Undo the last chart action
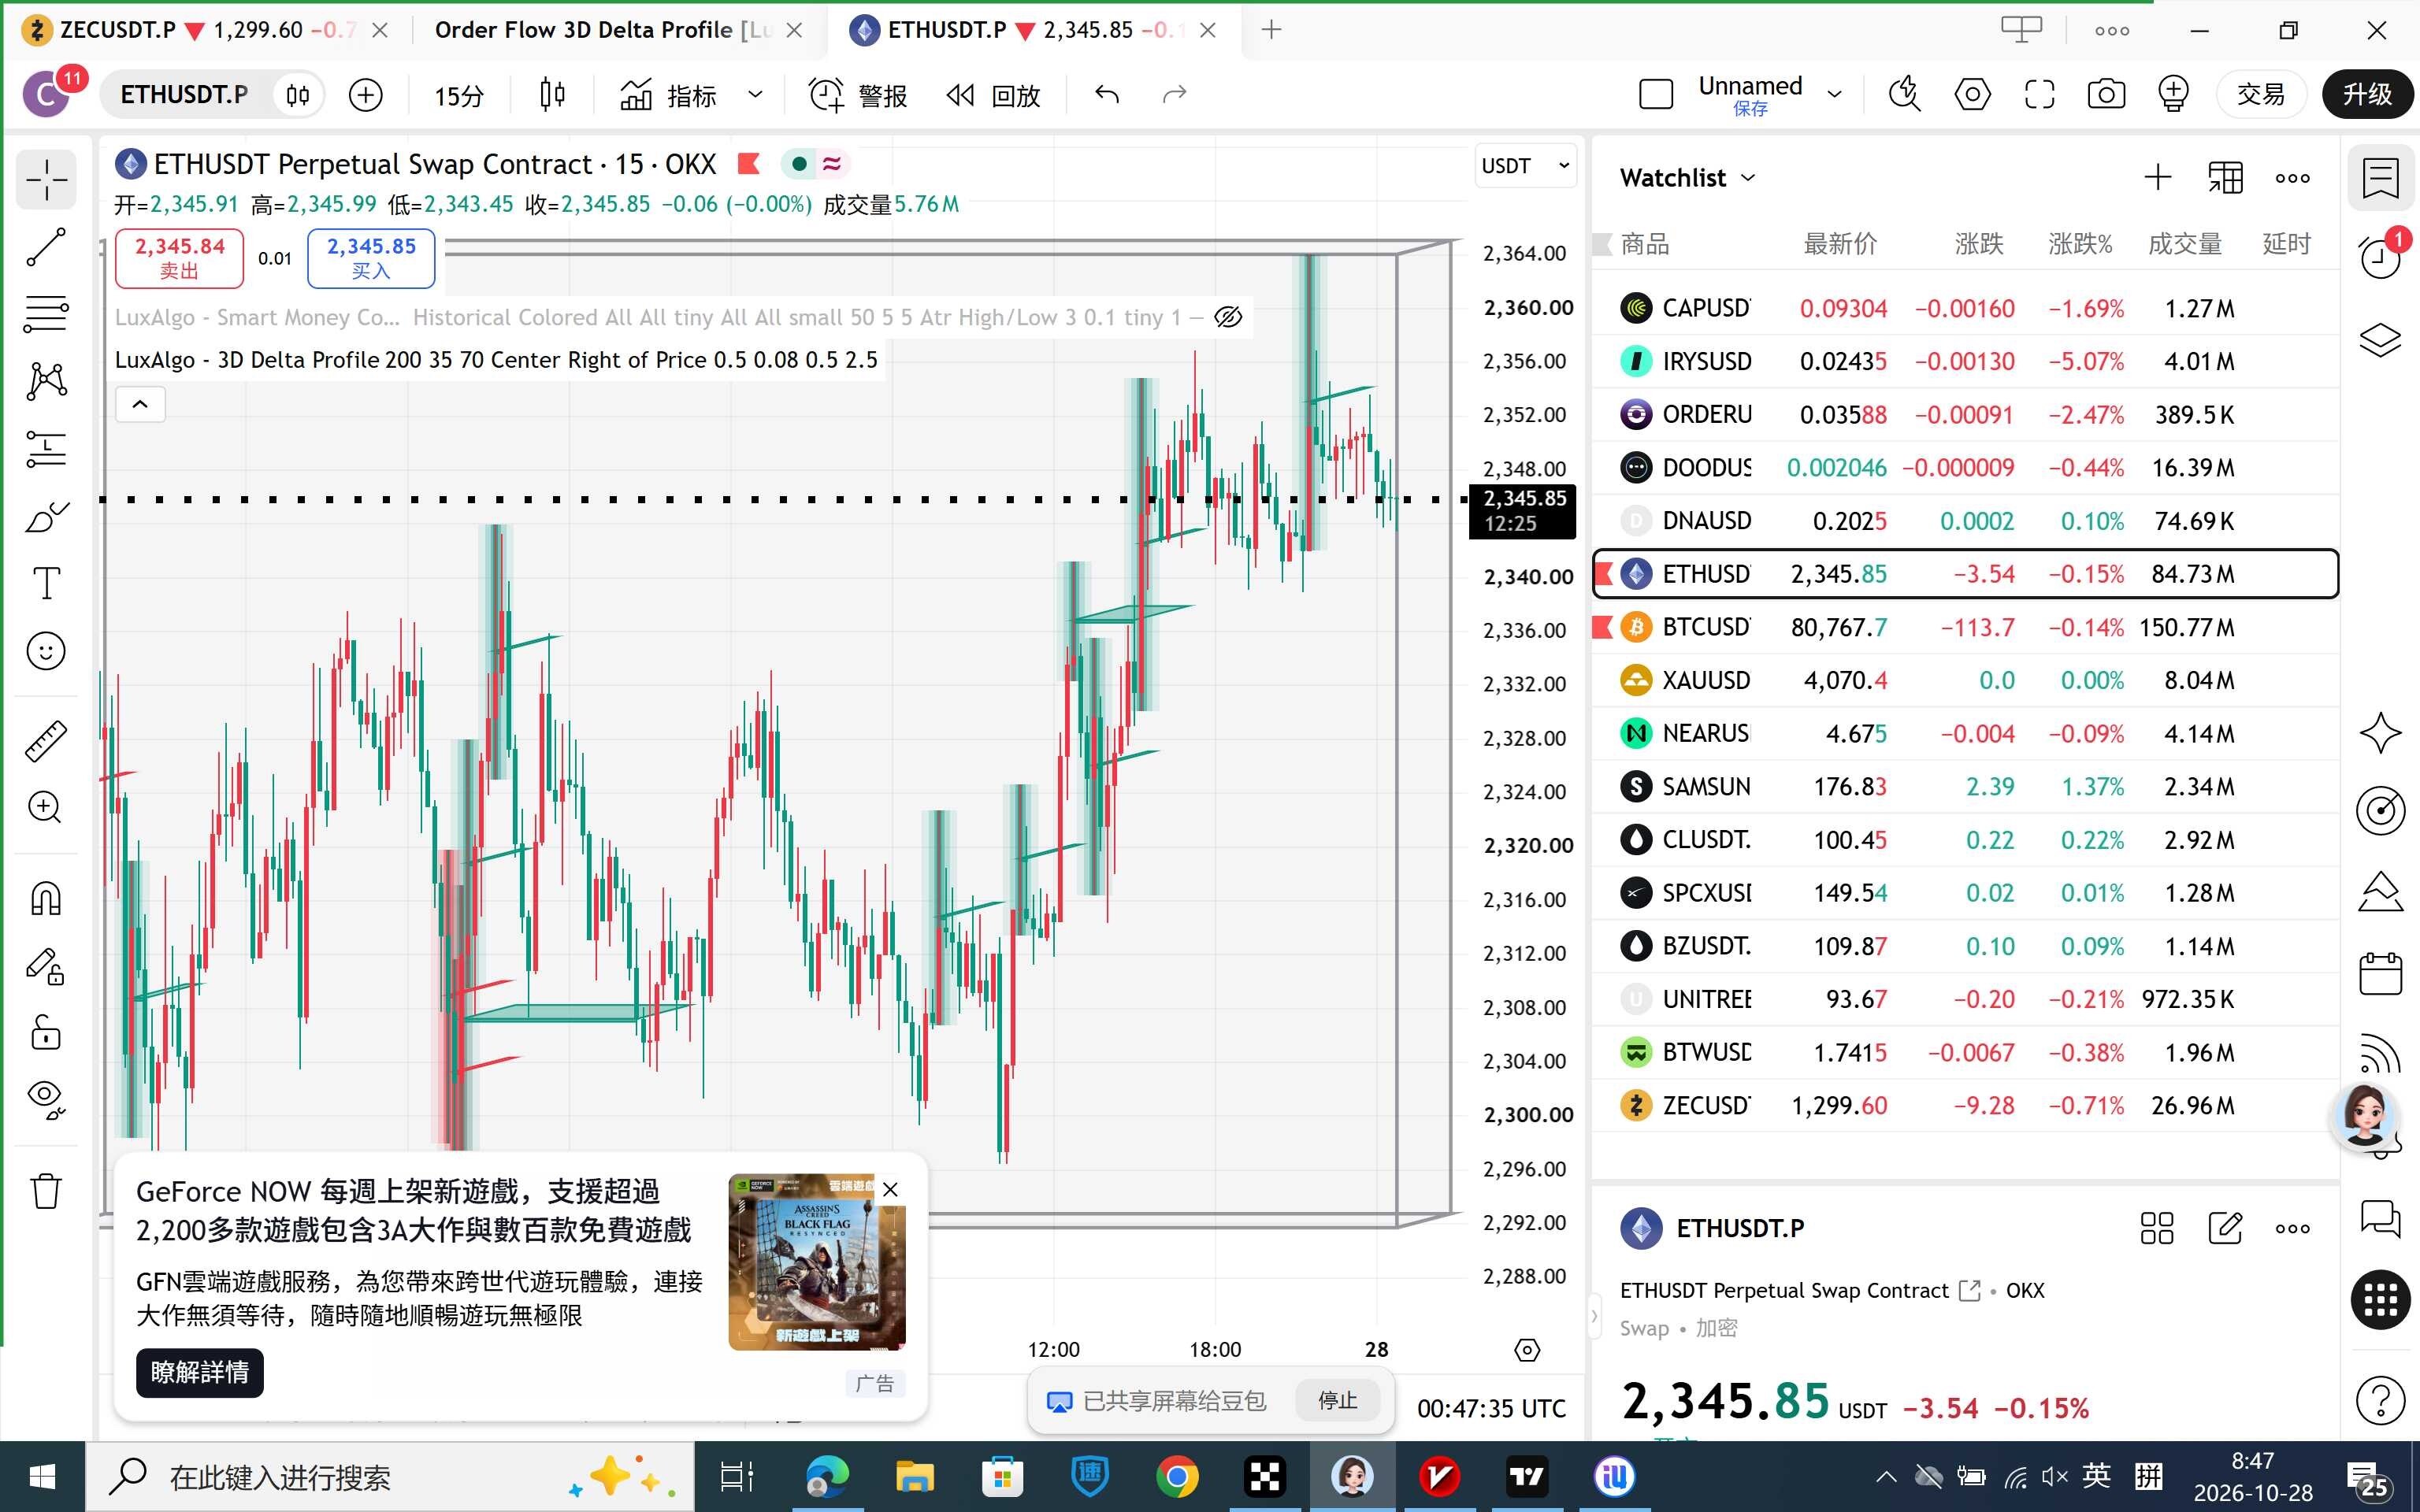This screenshot has height=1512, width=2420. 1106,95
